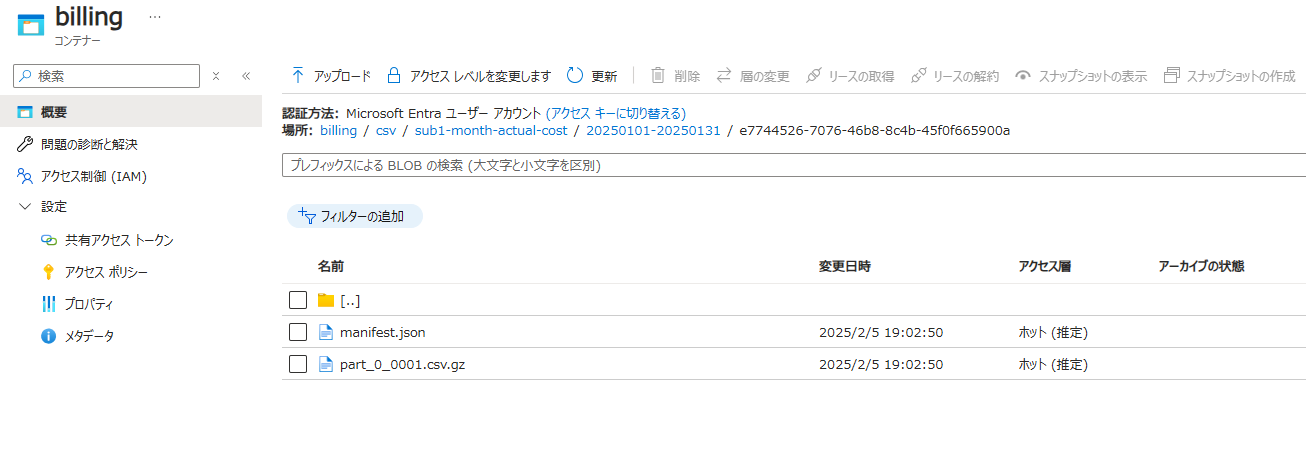Click the リースの取得 link icon
This screenshot has width=1306, height=453.
[813, 75]
